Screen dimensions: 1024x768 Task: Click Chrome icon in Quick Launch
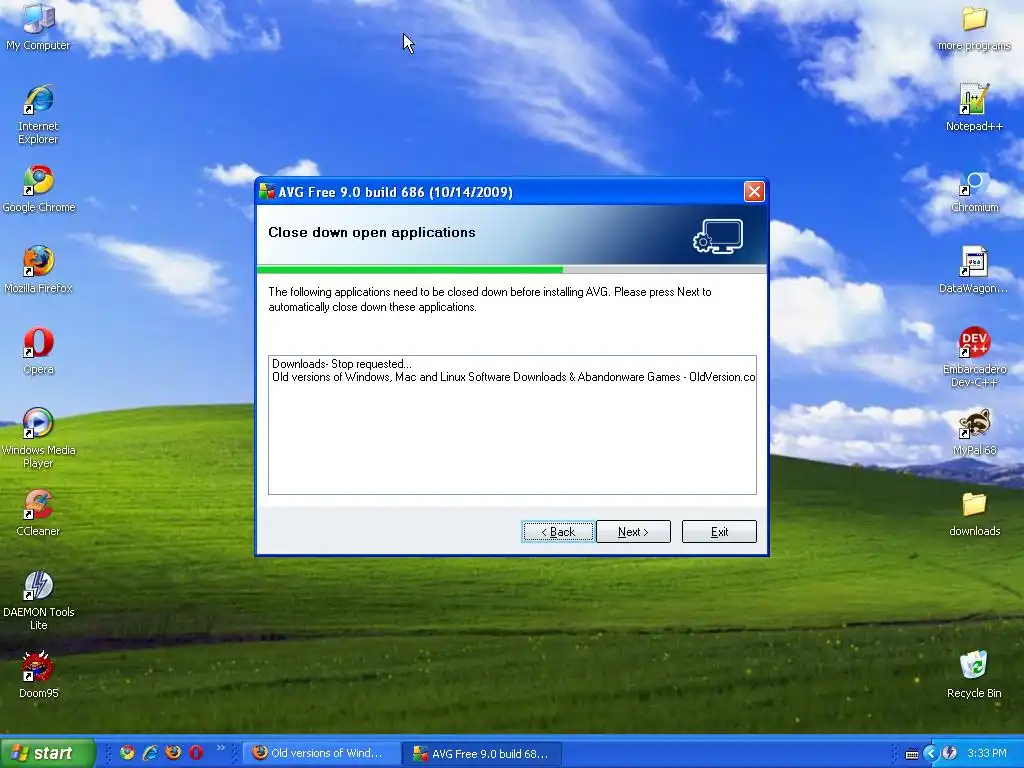(127, 752)
